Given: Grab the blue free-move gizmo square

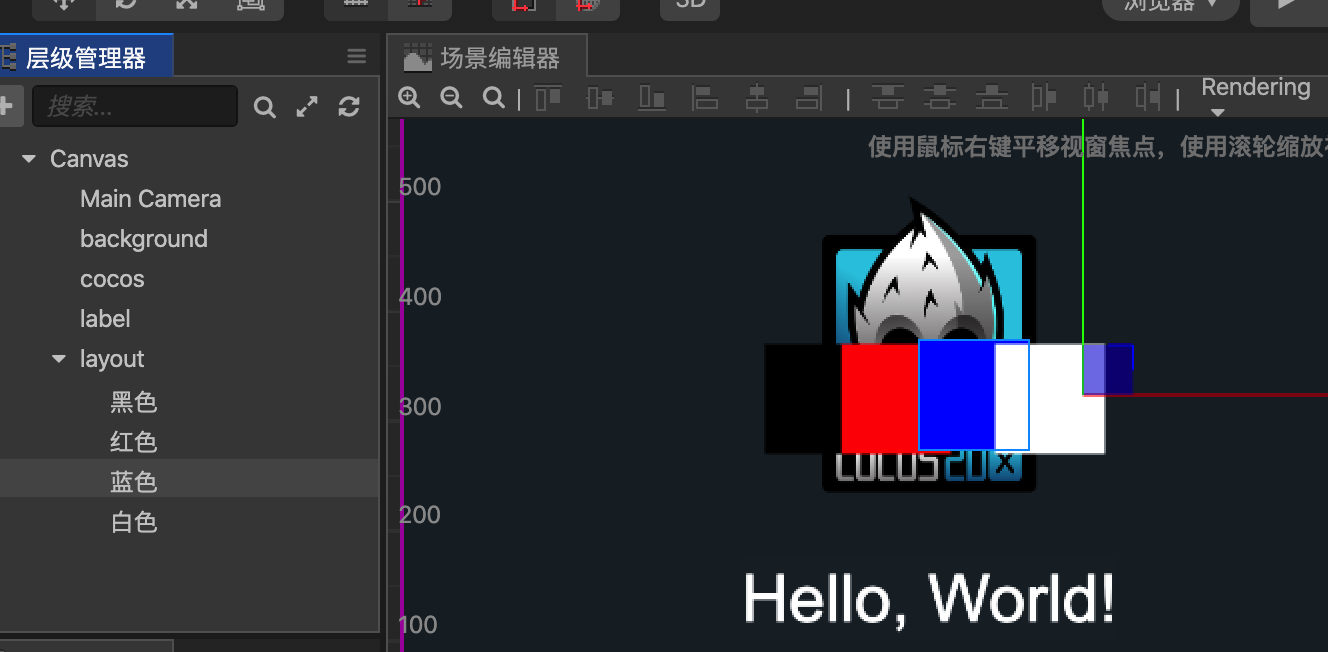Looking at the screenshot, I should [1108, 369].
